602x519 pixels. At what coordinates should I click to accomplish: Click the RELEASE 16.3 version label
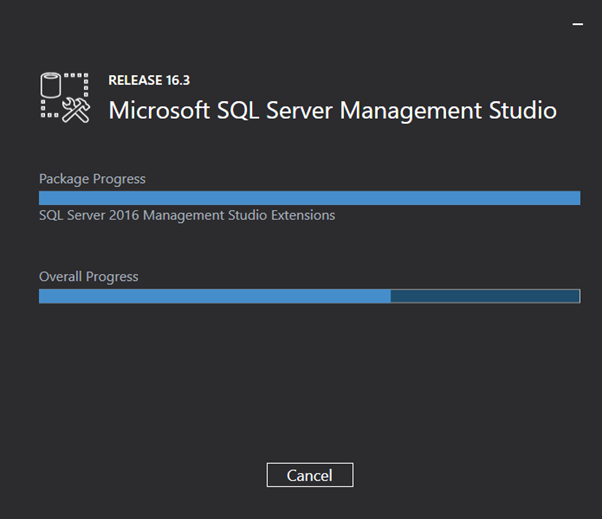click(149, 80)
